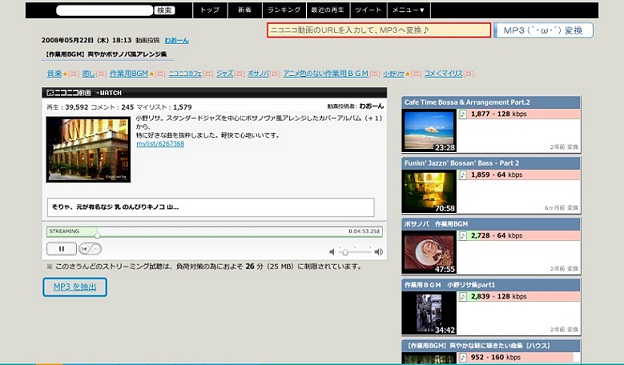Click music note icon on Cafe Time Bossa card
624x365 pixels.
[463, 114]
